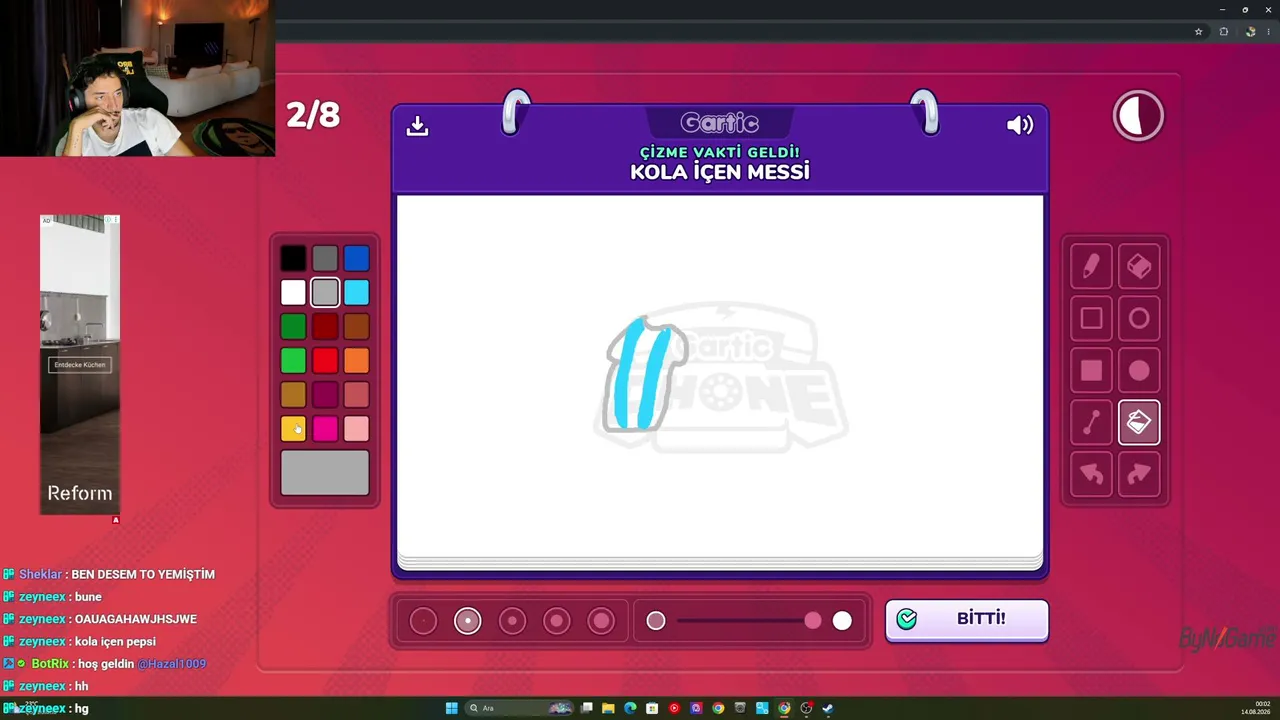Open the Reform advertisement

(80, 364)
